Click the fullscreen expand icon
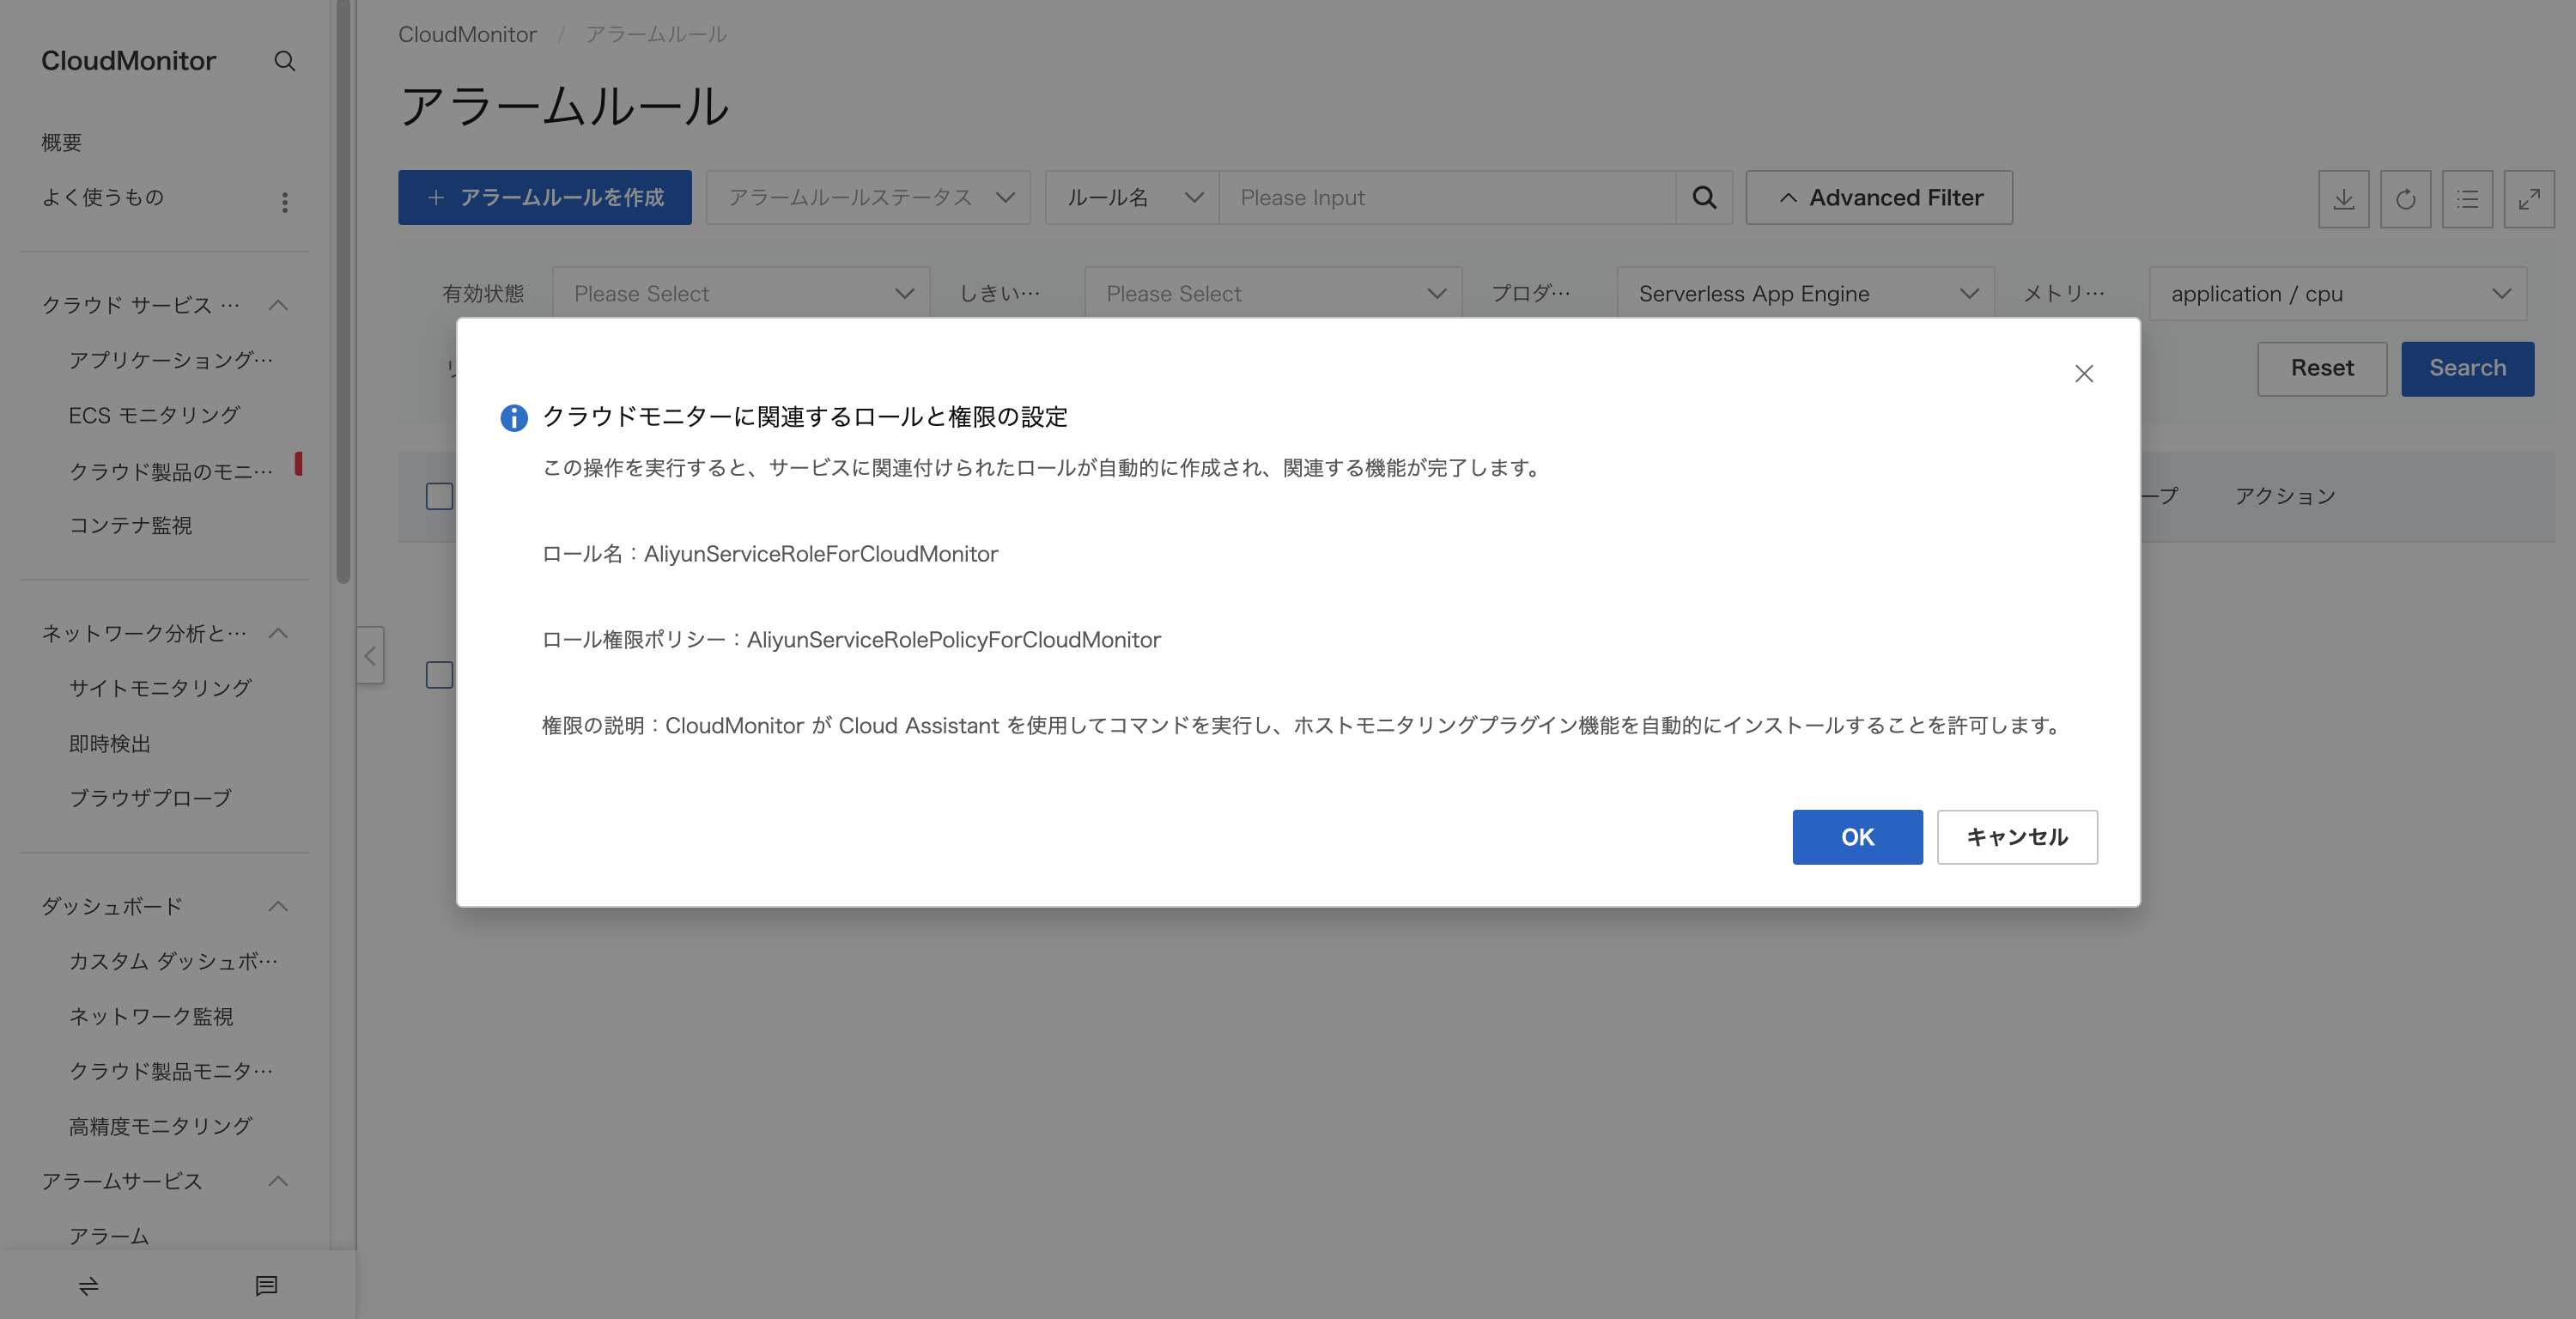Screen dimensions: 2576x1319 (x=2529, y=198)
